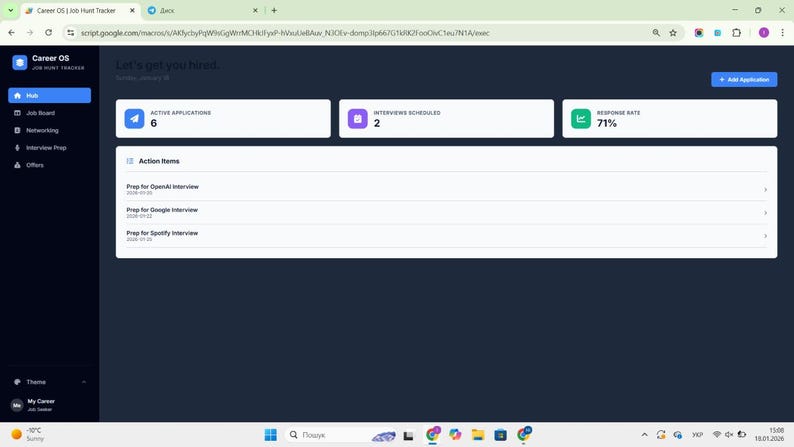The width and height of the screenshot is (794, 447).
Task: Open the tab search dropdown arrow
Action: click(x=10, y=10)
